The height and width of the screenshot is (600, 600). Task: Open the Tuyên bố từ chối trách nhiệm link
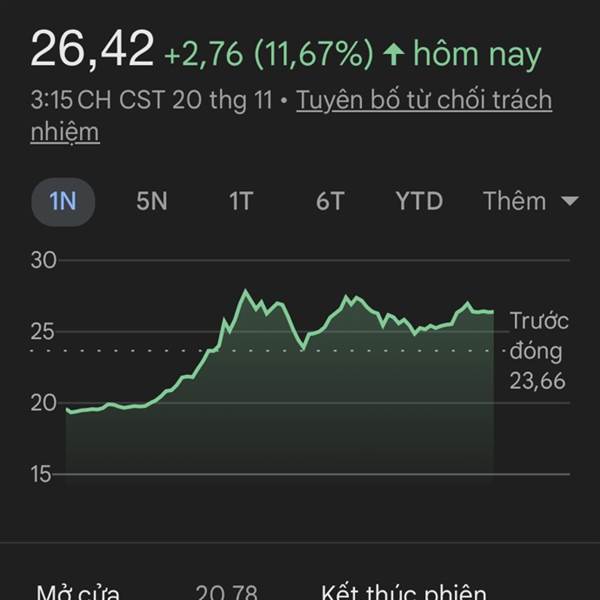(424, 101)
